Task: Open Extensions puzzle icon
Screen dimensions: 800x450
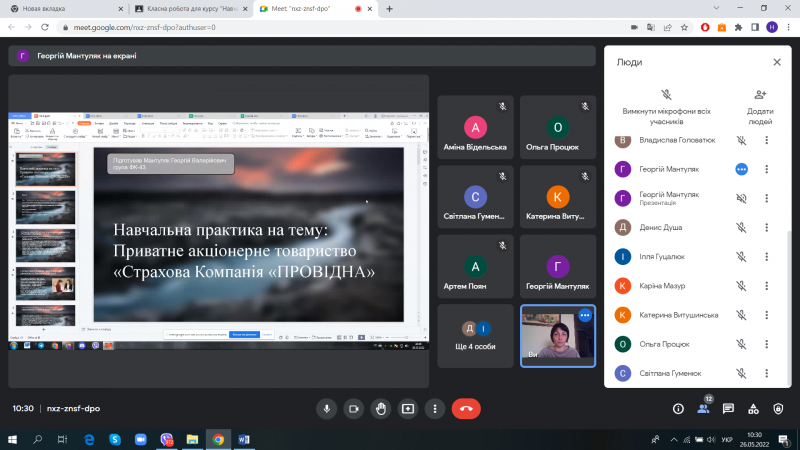Action: (x=738, y=28)
